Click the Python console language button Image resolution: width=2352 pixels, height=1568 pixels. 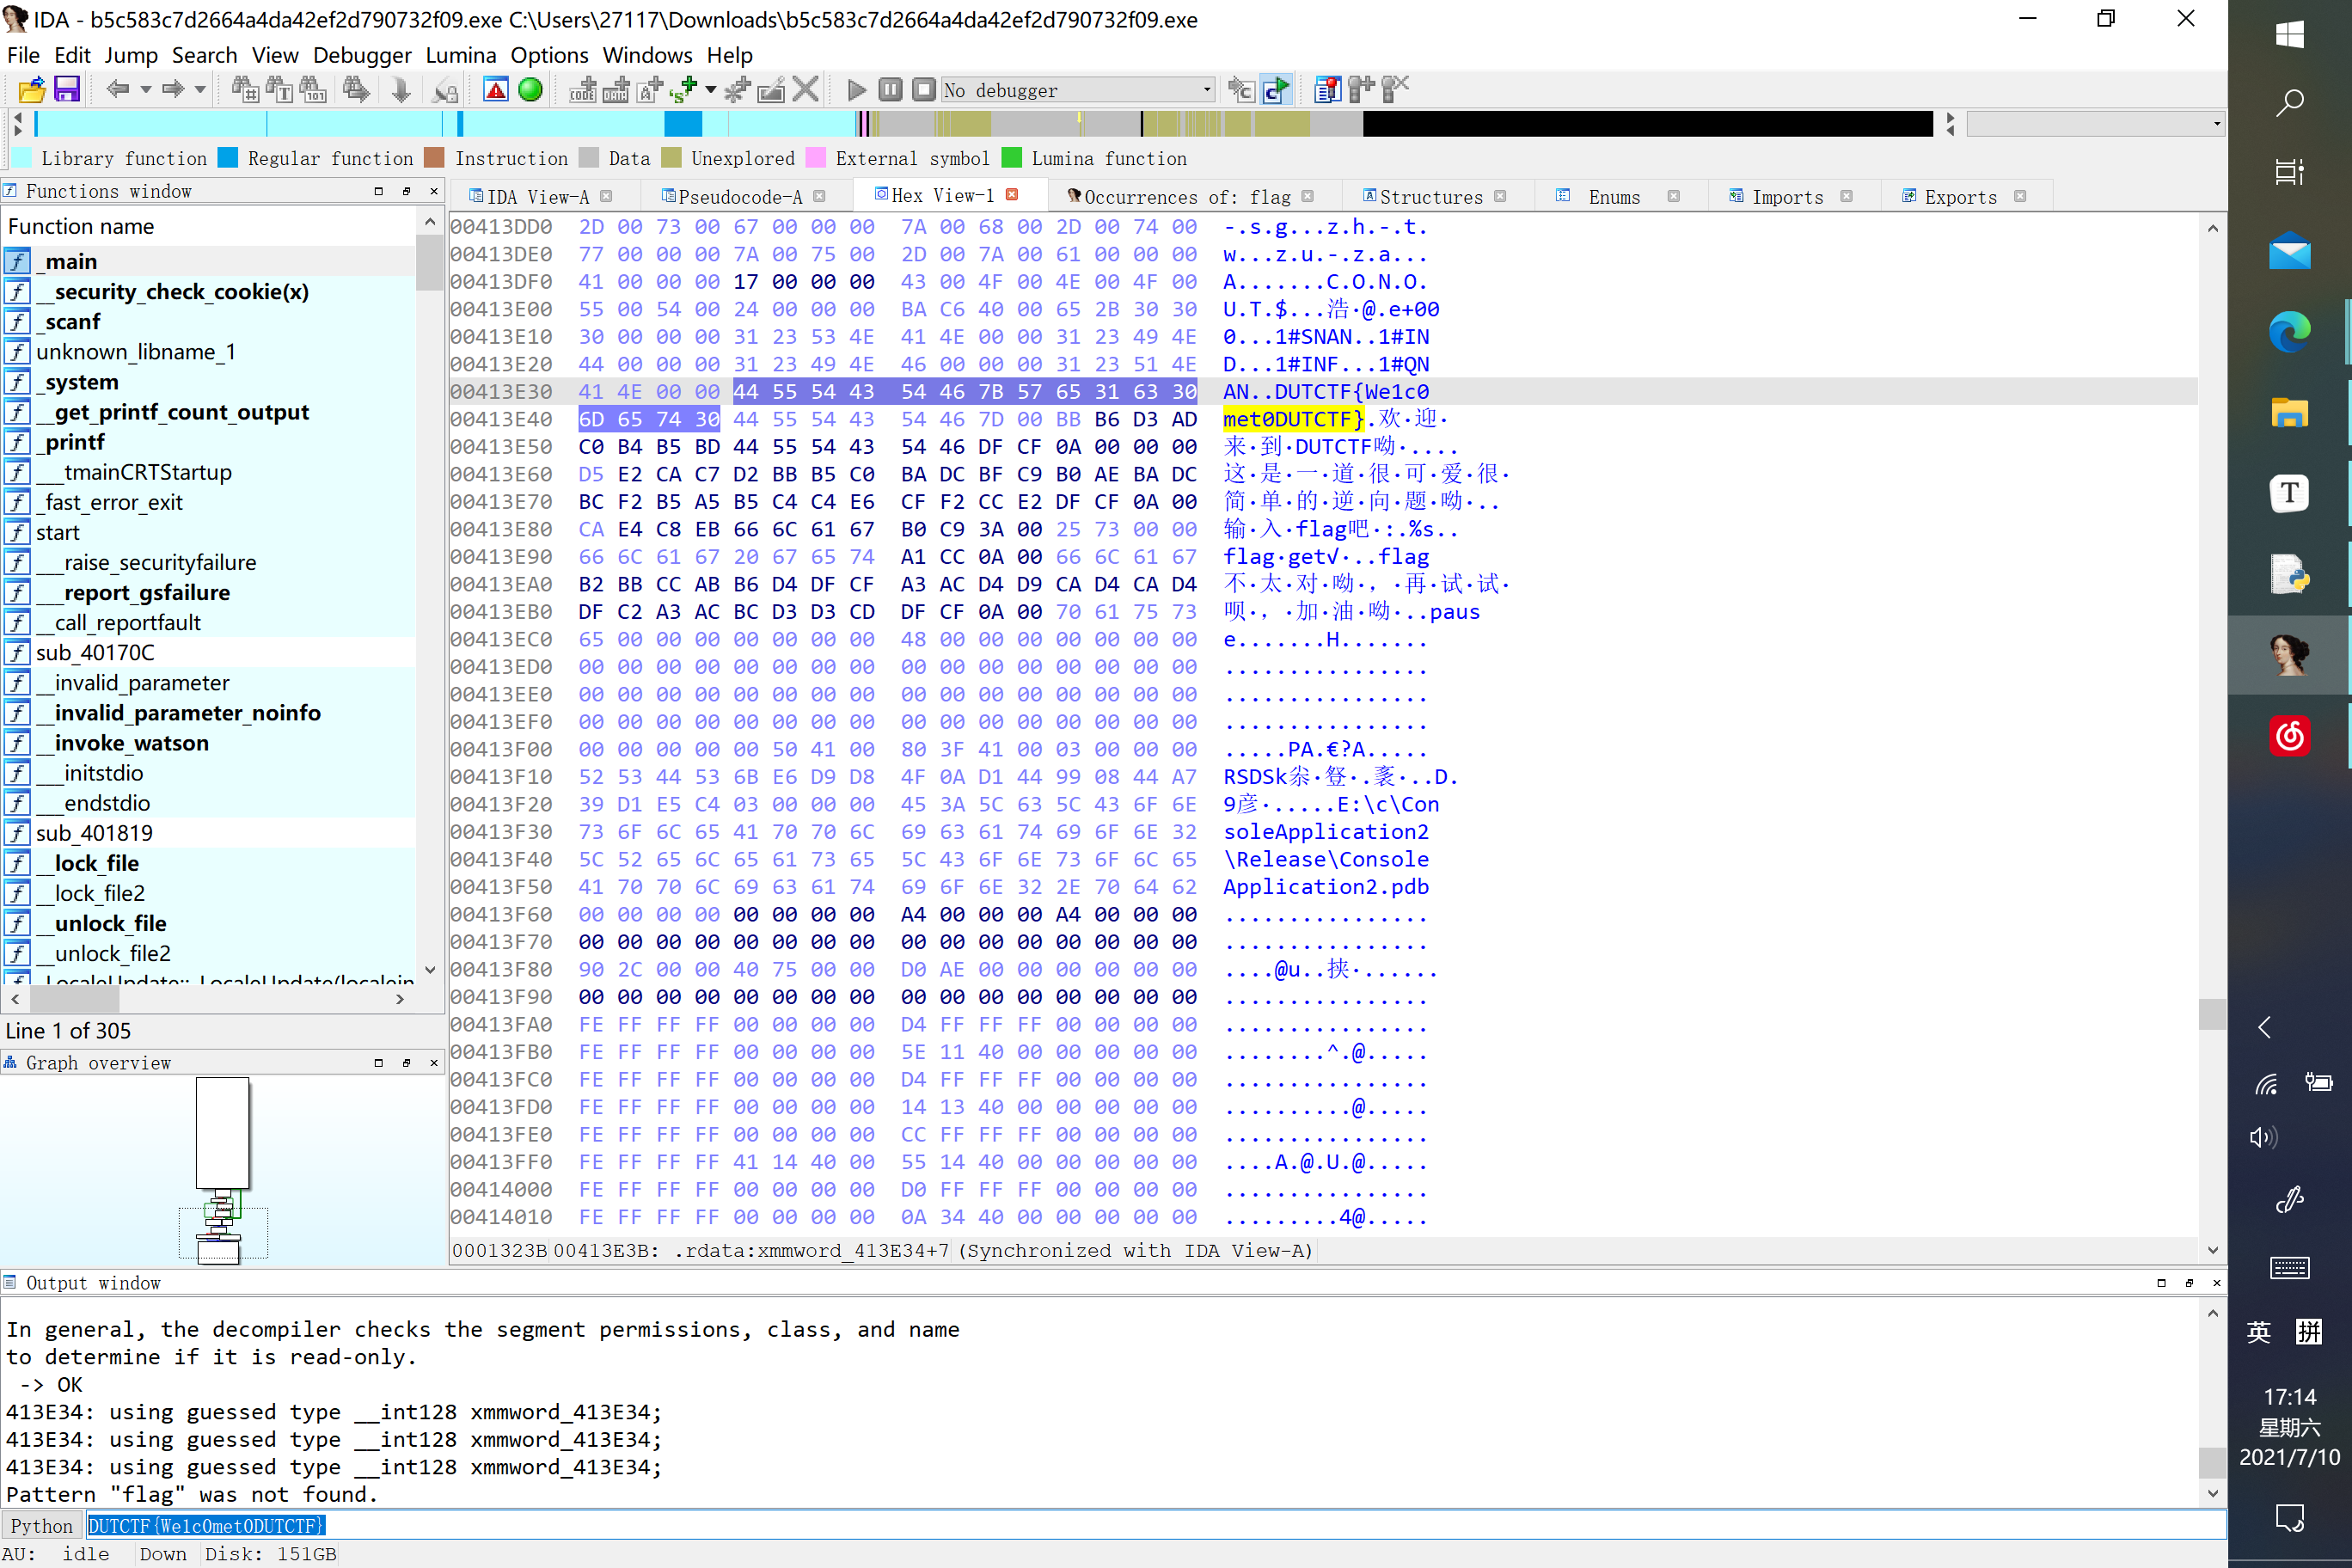click(x=41, y=1525)
